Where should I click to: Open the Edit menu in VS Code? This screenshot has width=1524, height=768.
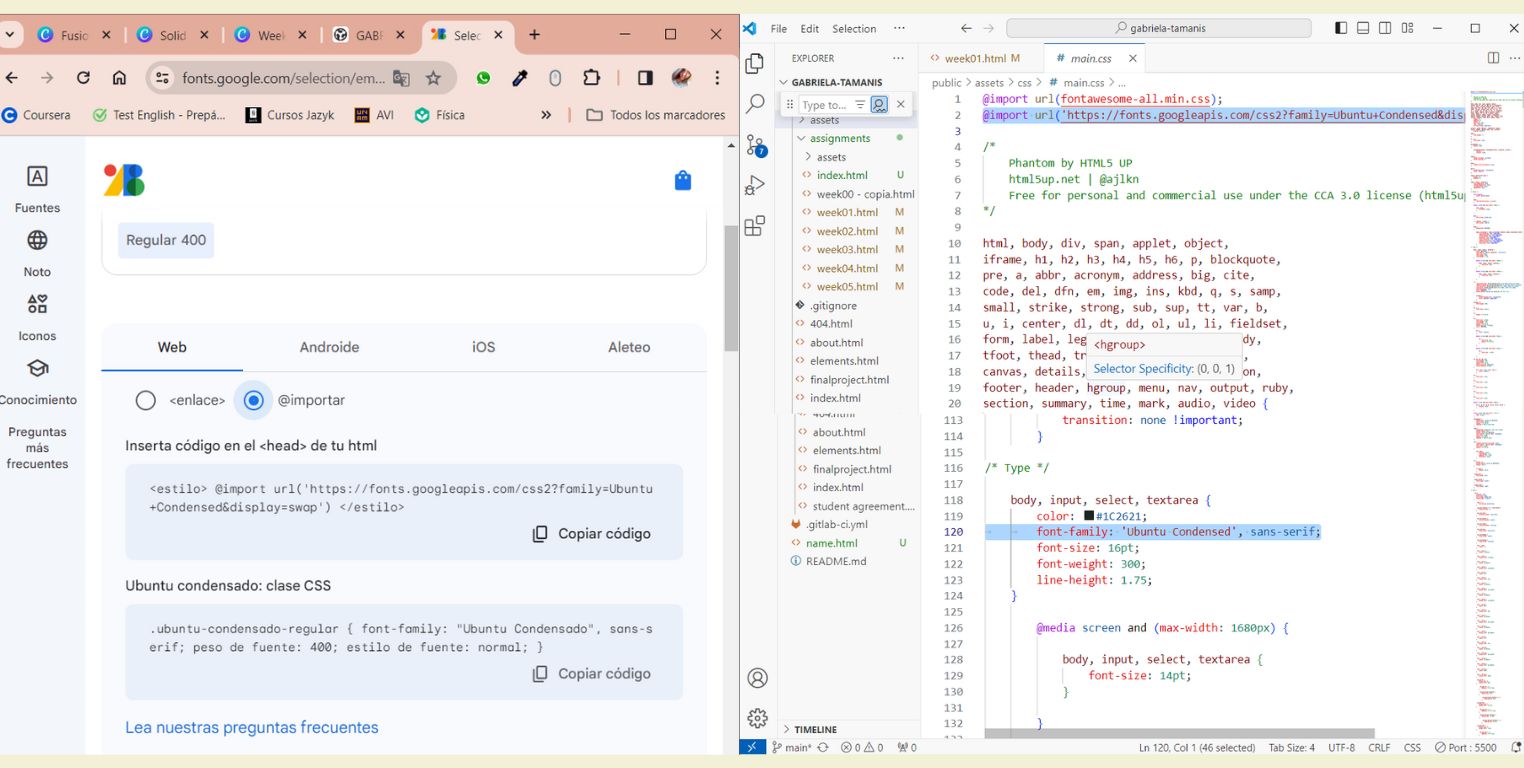(x=809, y=28)
